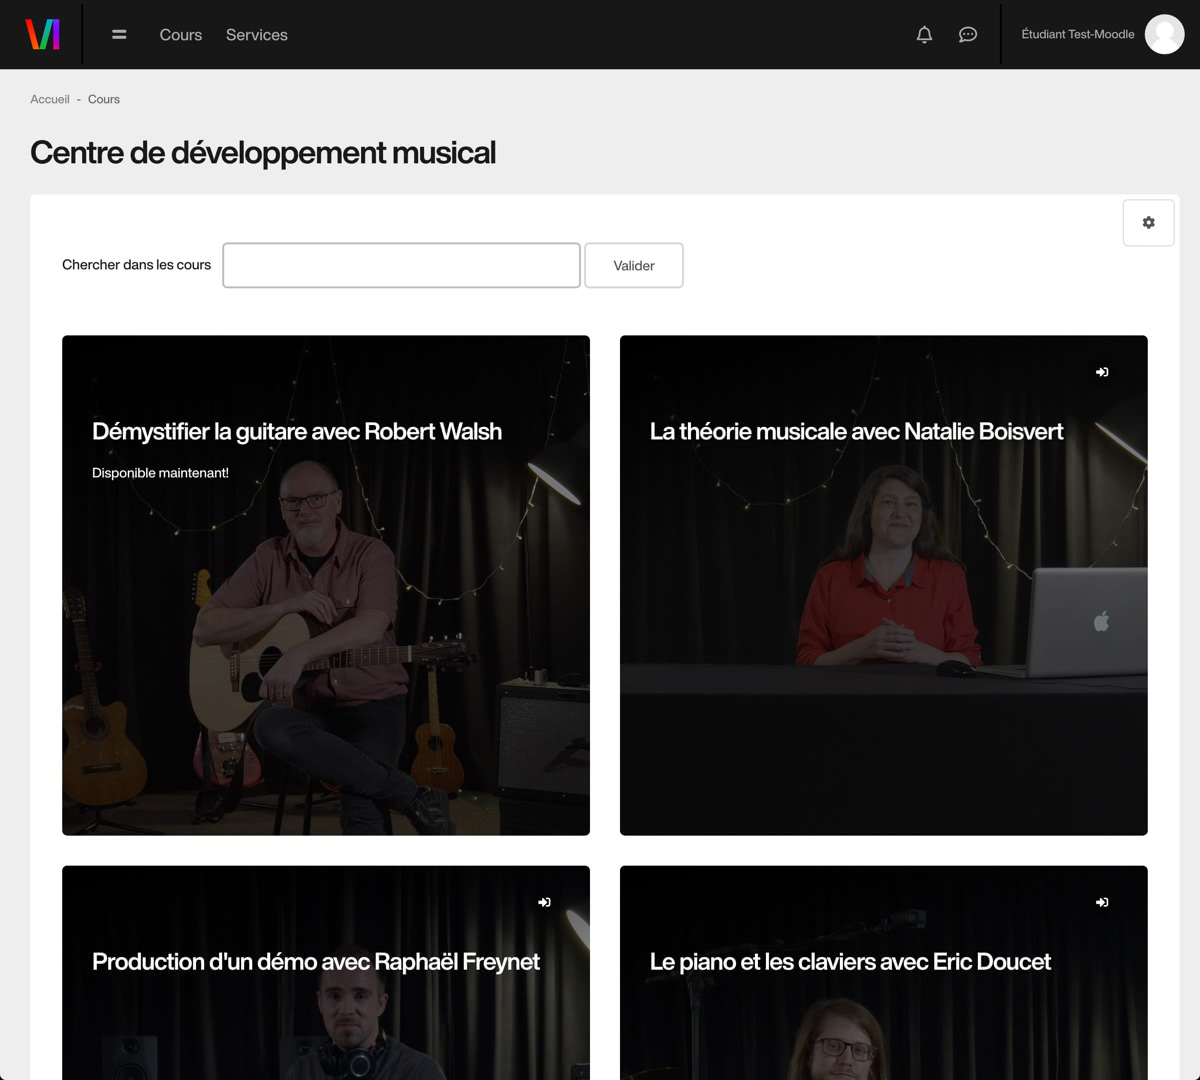
Task: Open Production d'un démo avec Raphaël Freynet
Action: (x=315, y=961)
